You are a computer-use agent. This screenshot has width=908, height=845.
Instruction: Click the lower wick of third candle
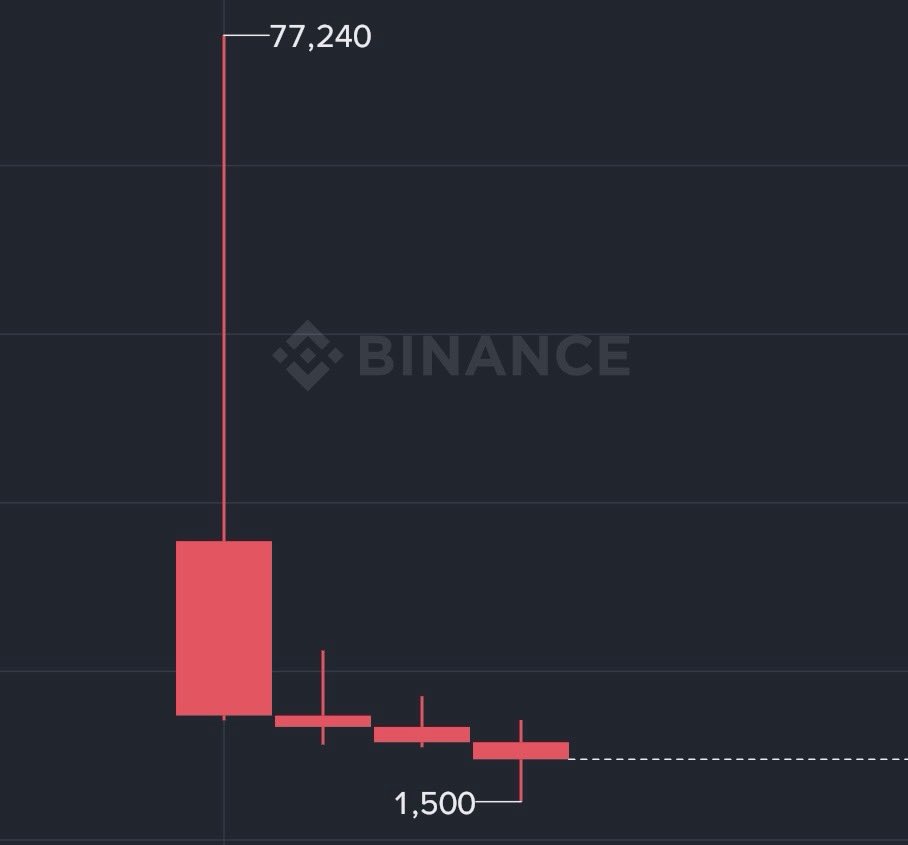point(422,745)
